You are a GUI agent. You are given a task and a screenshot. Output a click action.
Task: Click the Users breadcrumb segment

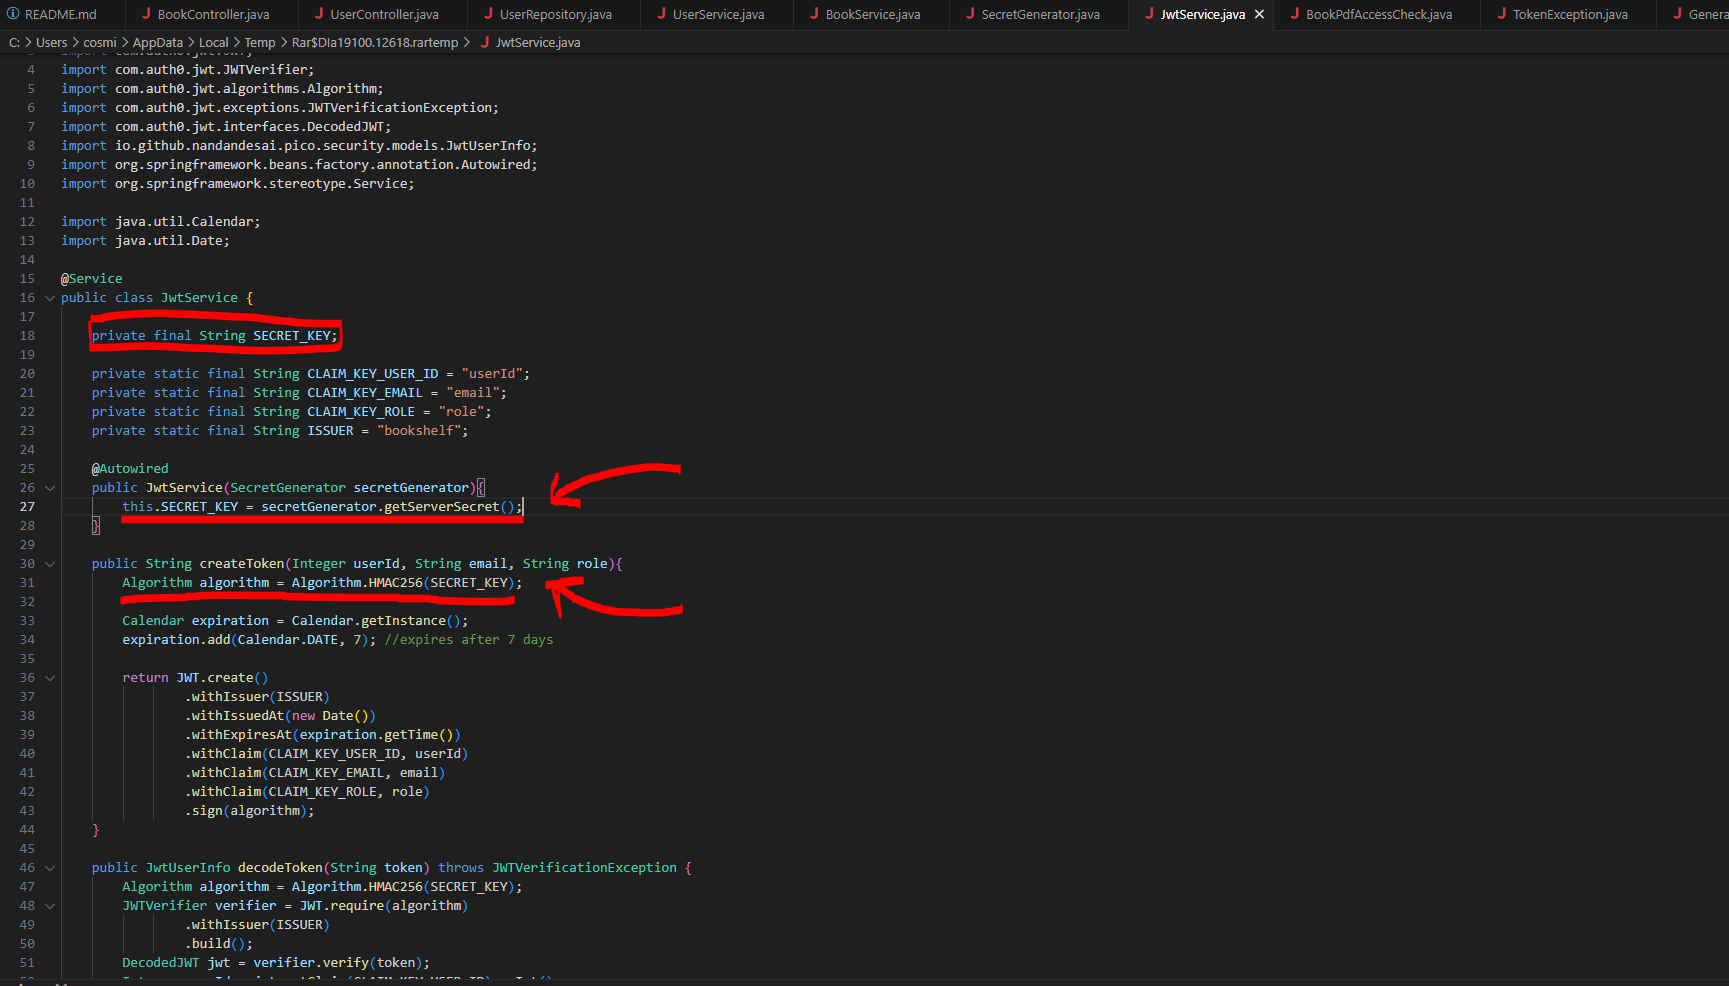pyautogui.click(x=52, y=42)
